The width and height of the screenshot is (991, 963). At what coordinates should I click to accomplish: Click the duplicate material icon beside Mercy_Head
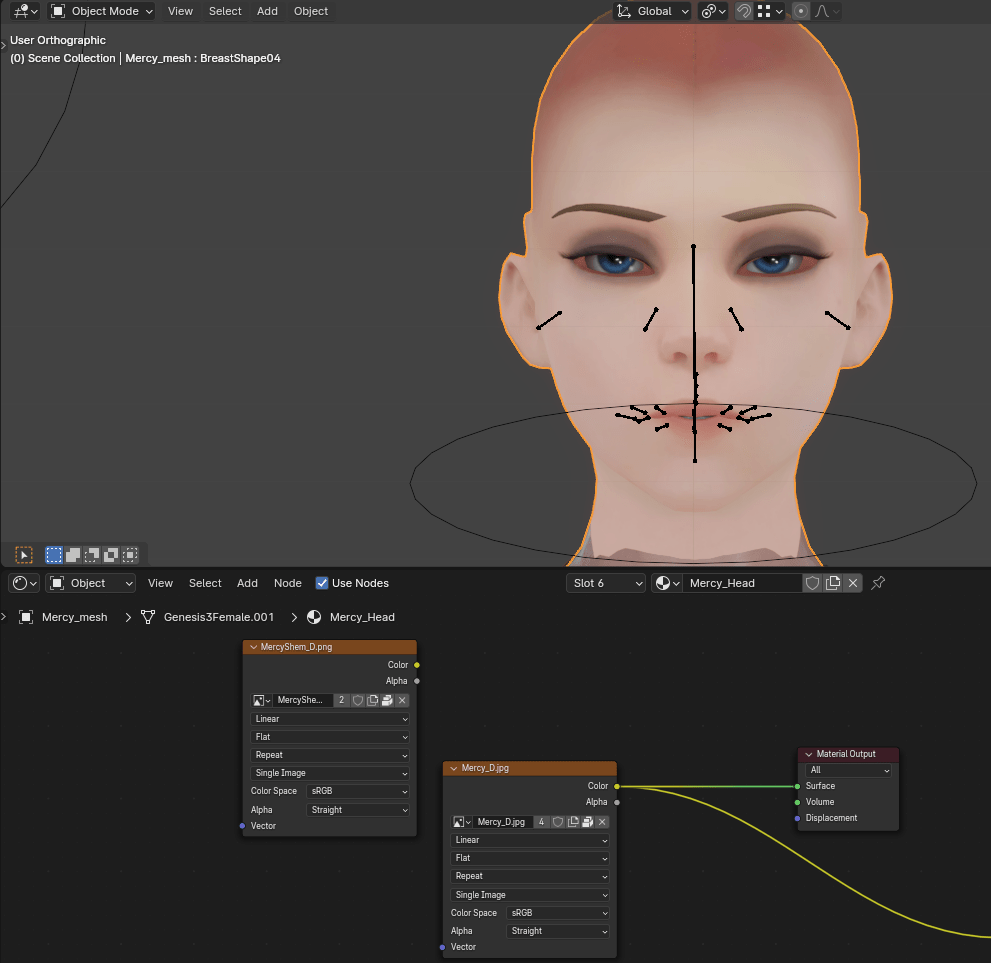click(833, 582)
